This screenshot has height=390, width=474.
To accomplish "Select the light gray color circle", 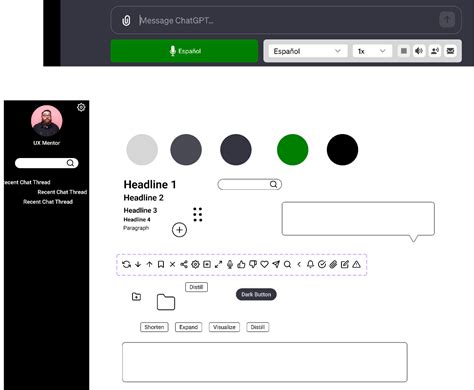I will (142, 150).
